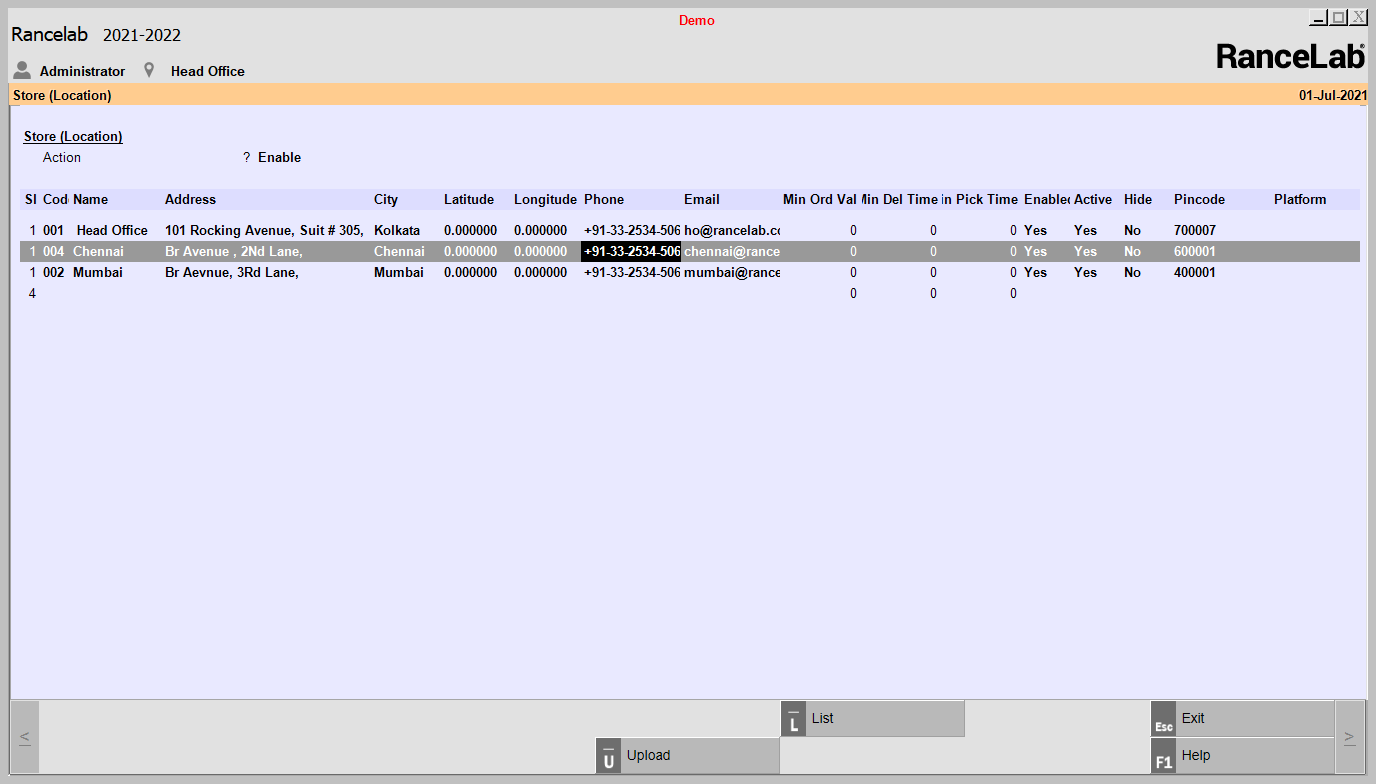Click the Longitude column header
Image resolution: width=1376 pixels, height=784 pixels.
(545, 200)
